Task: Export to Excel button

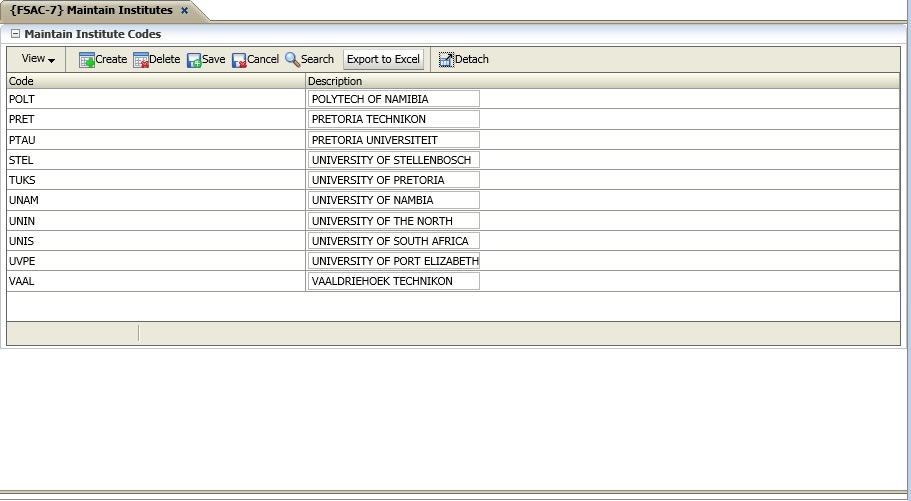Action: pyautogui.click(x=383, y=60)
